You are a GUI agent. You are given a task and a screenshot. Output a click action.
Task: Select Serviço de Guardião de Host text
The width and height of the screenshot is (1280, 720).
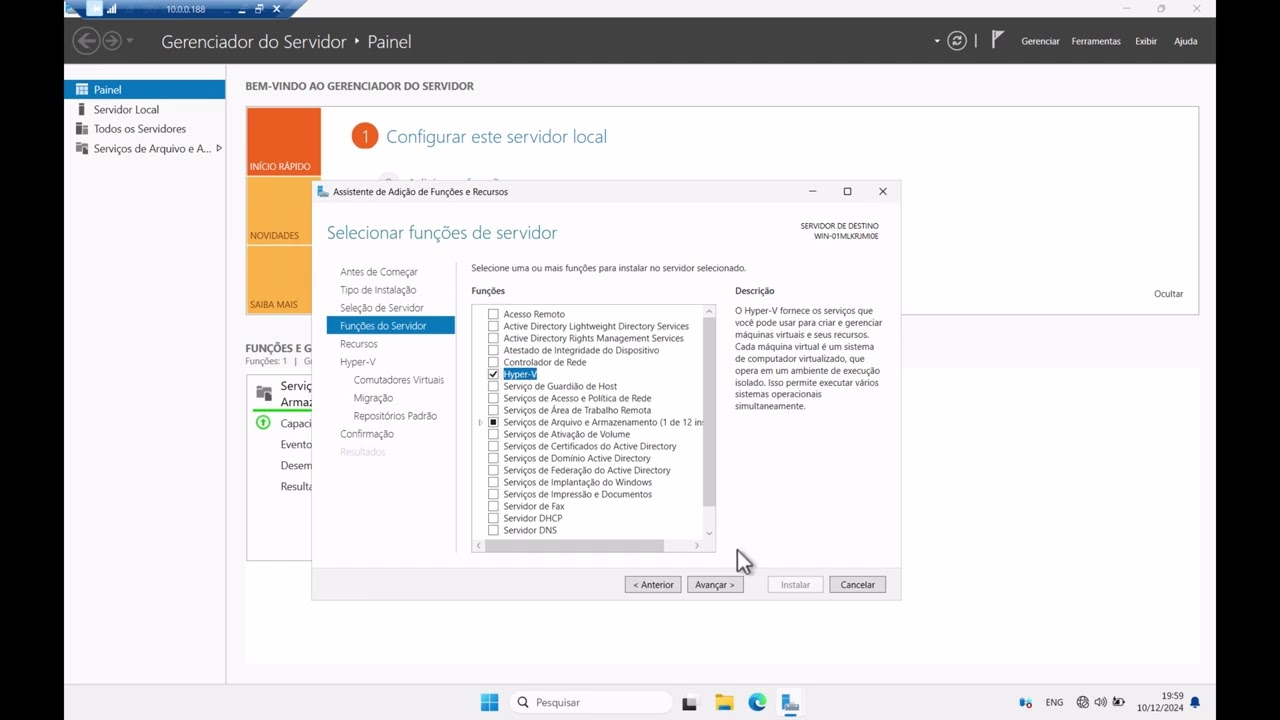click(560, 386)
